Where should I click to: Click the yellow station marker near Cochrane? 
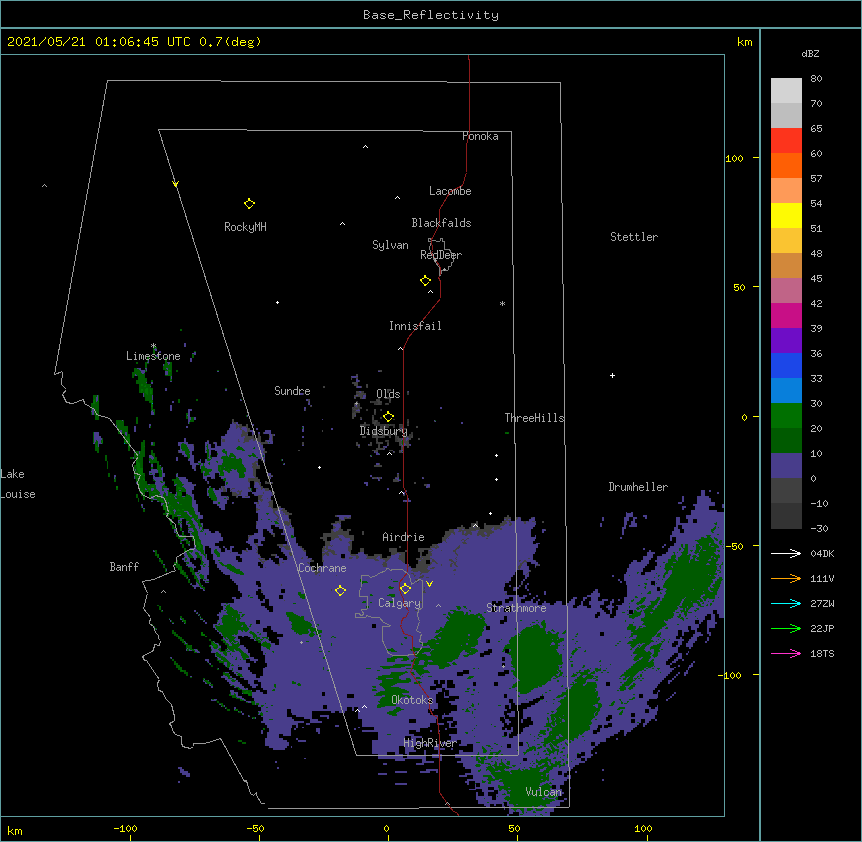(x=340, y=591)
